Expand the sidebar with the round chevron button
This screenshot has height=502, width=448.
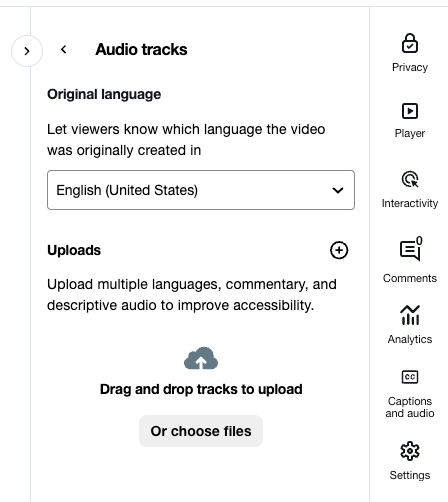27,51
